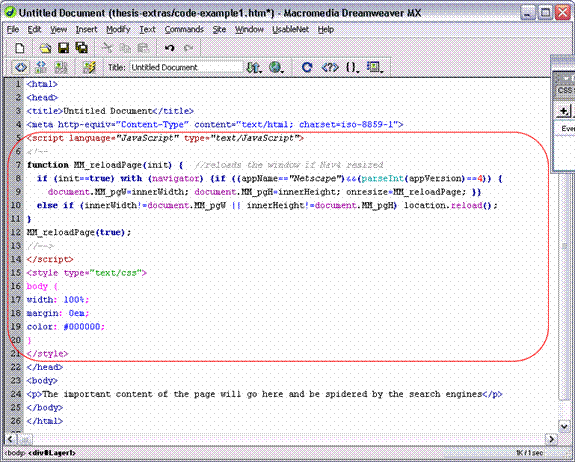
Task: Click the style type text/css tag line
Action: click(87, 273)
